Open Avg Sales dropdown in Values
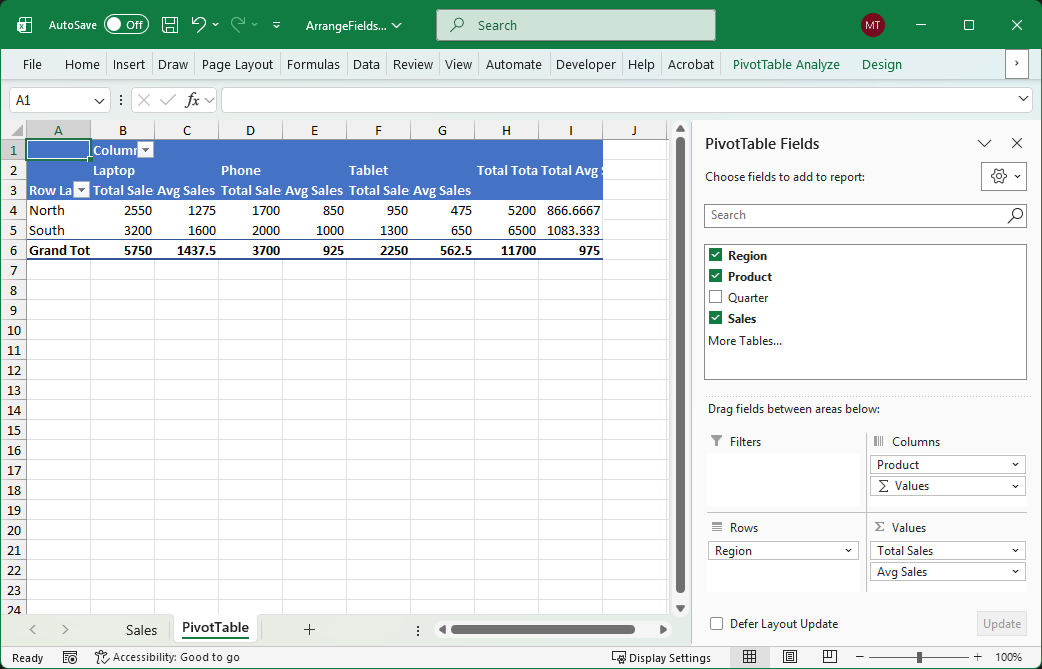This screenshot has height=669, width=1042. 1015,572
